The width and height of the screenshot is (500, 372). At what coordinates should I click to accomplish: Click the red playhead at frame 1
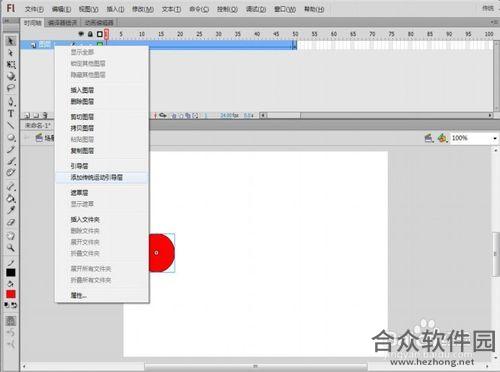pyautogui.click(x=106, y=34)
